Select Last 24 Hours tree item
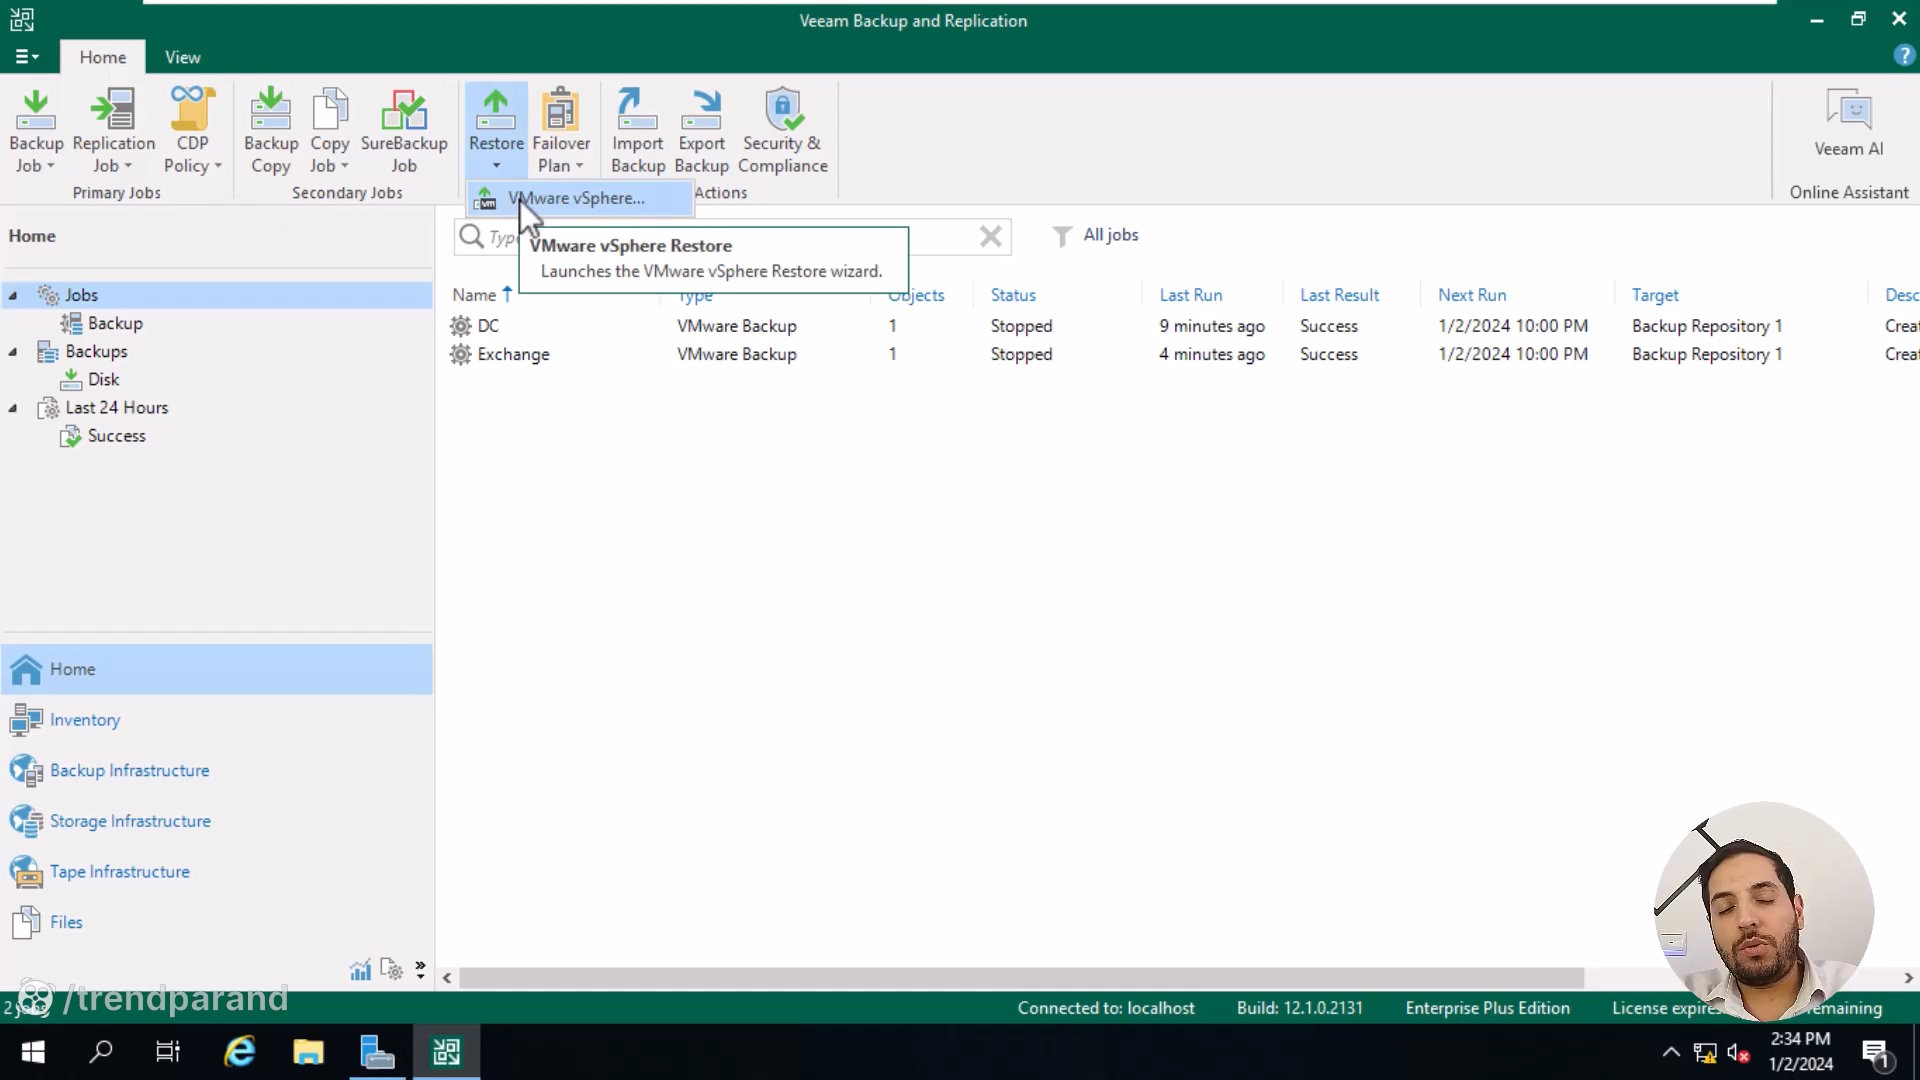This screenshot has width=1920, height=1080. tap(116, 407)
